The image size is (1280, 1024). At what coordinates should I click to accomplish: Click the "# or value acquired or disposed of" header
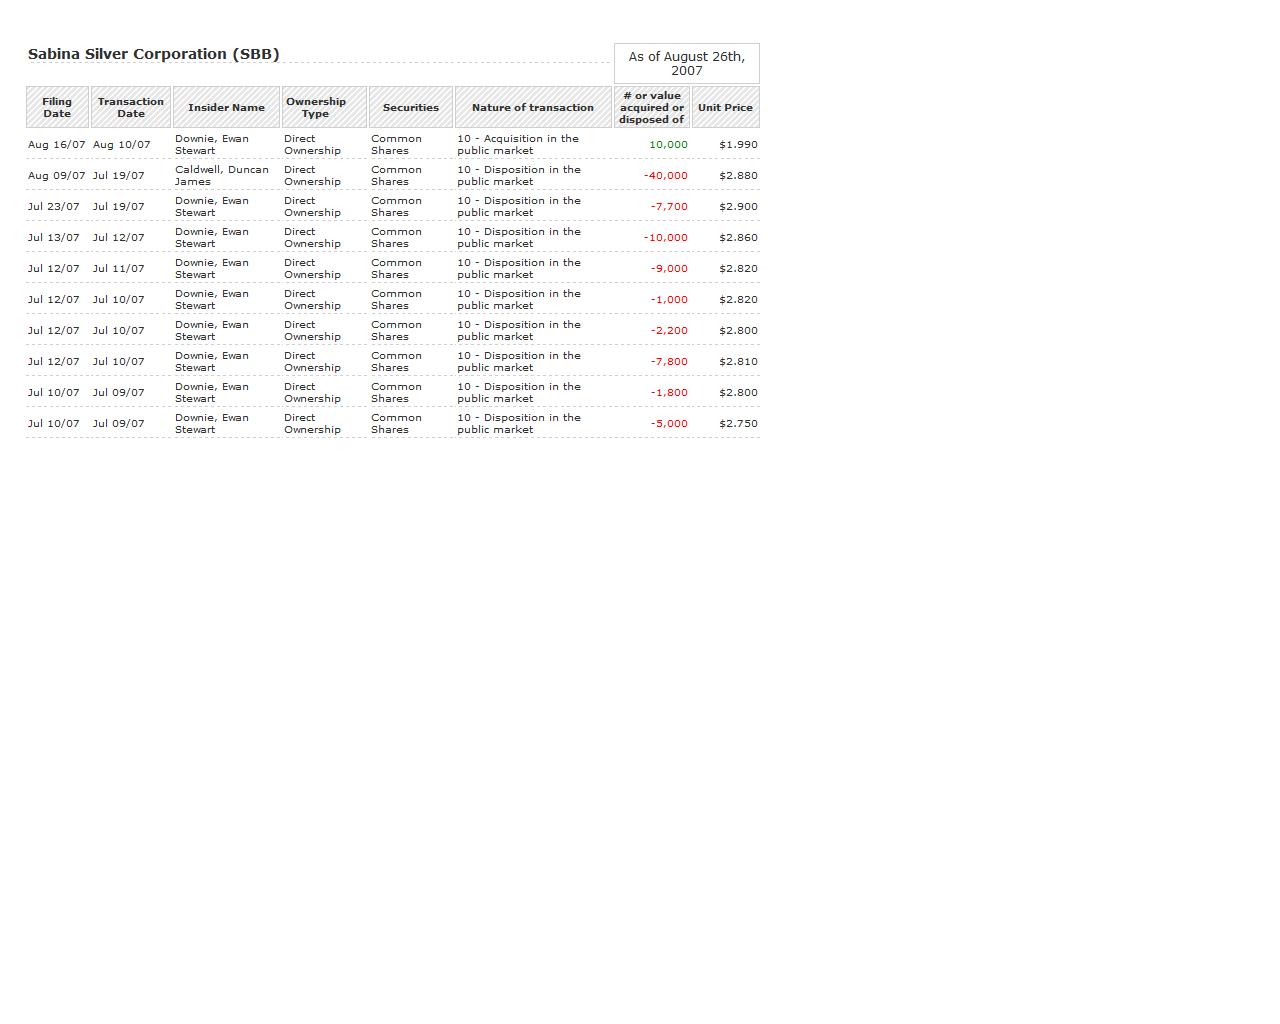tap(652, 107)
